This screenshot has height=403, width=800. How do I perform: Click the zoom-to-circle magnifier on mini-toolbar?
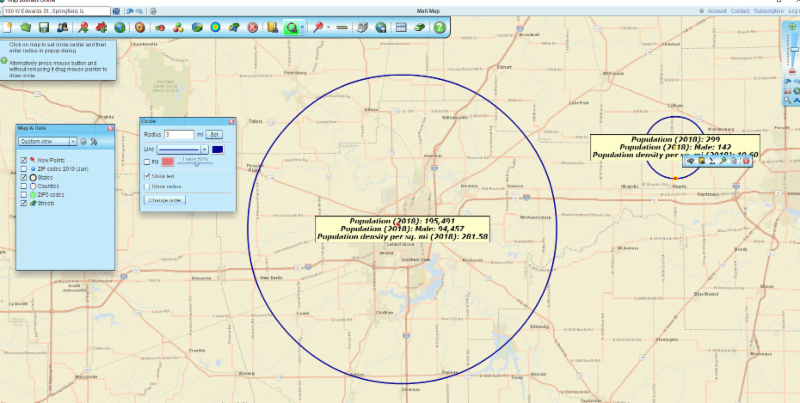[723, 161]
